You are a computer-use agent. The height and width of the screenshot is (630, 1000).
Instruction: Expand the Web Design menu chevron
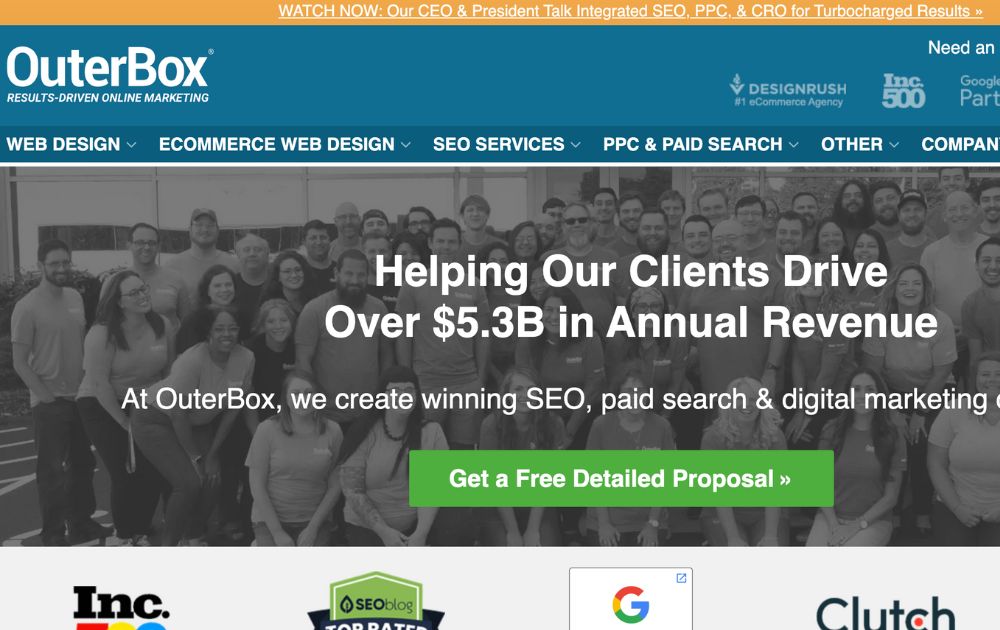pos(131,145)
